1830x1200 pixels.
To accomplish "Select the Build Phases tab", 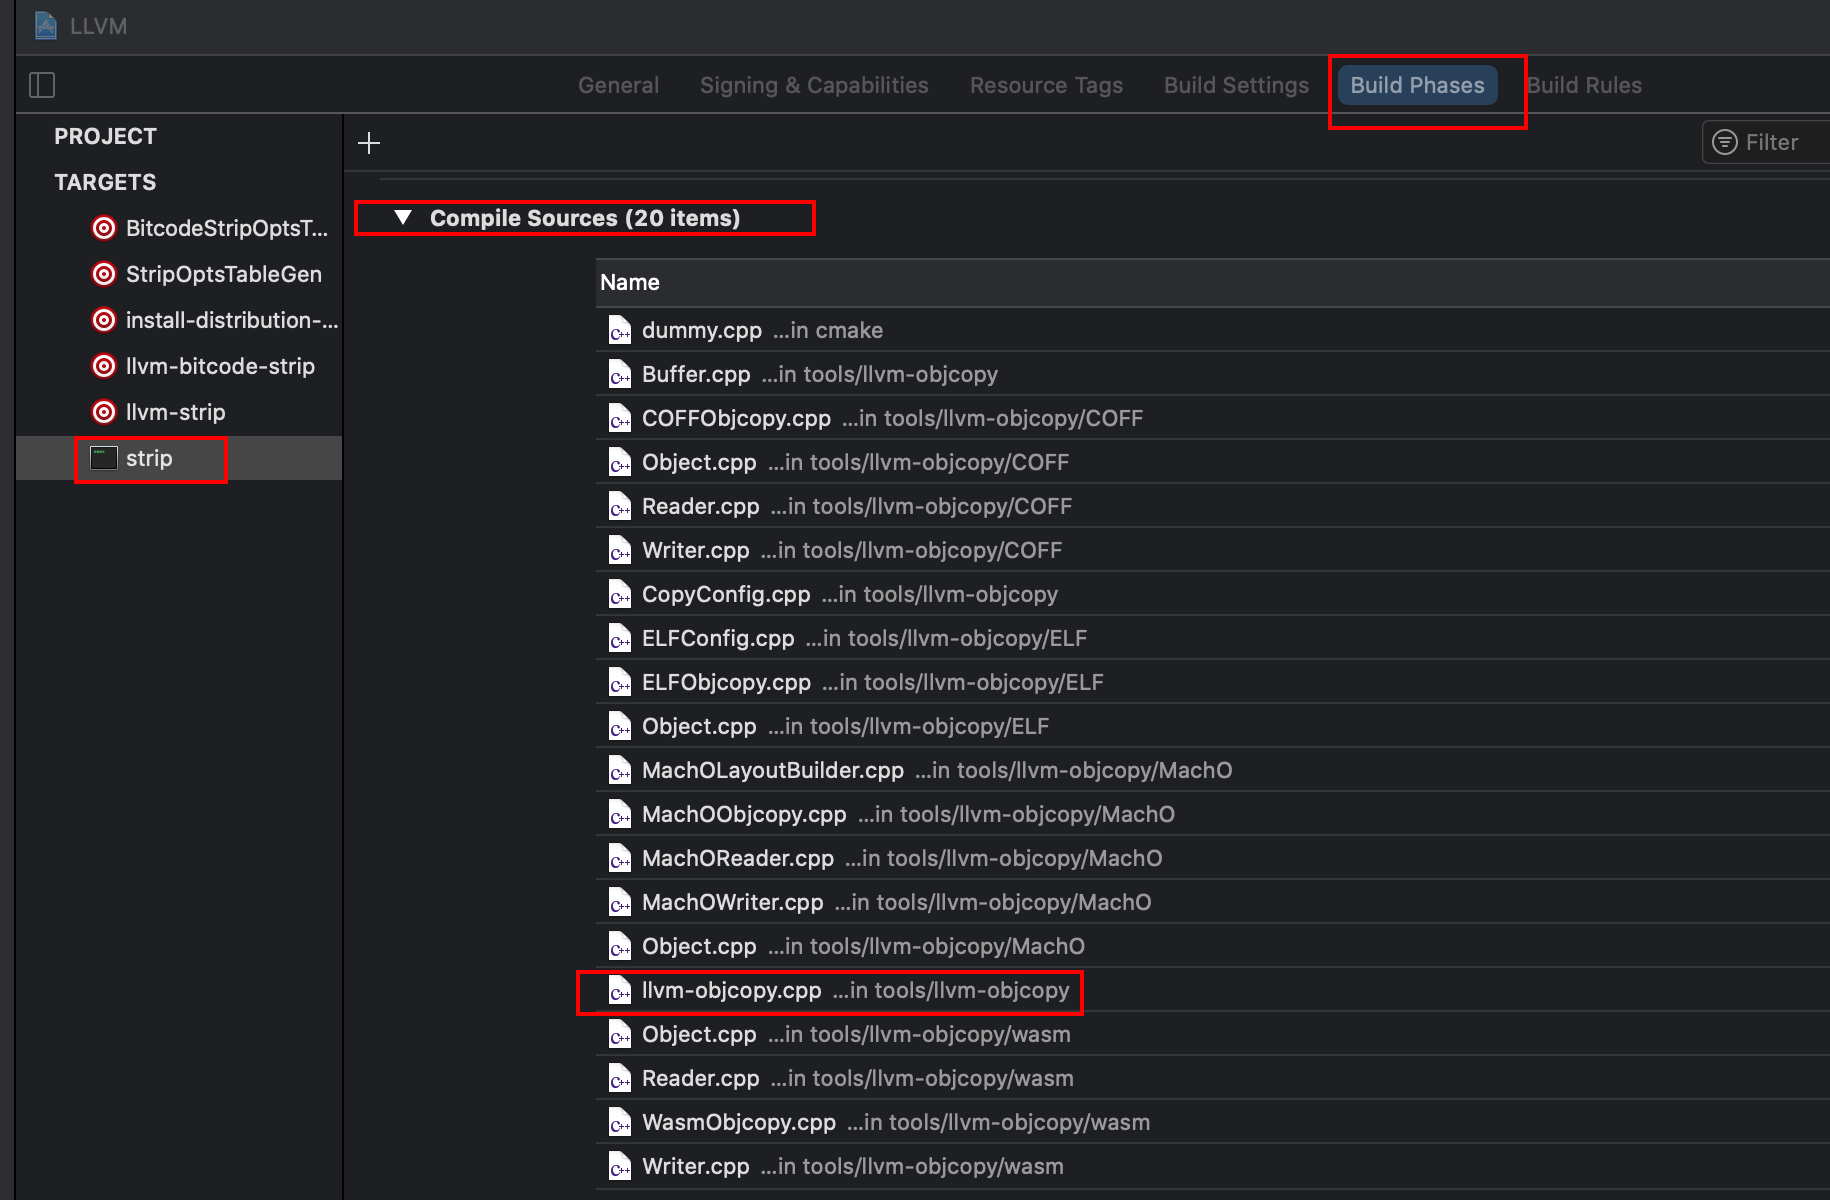I will 1417,85.
